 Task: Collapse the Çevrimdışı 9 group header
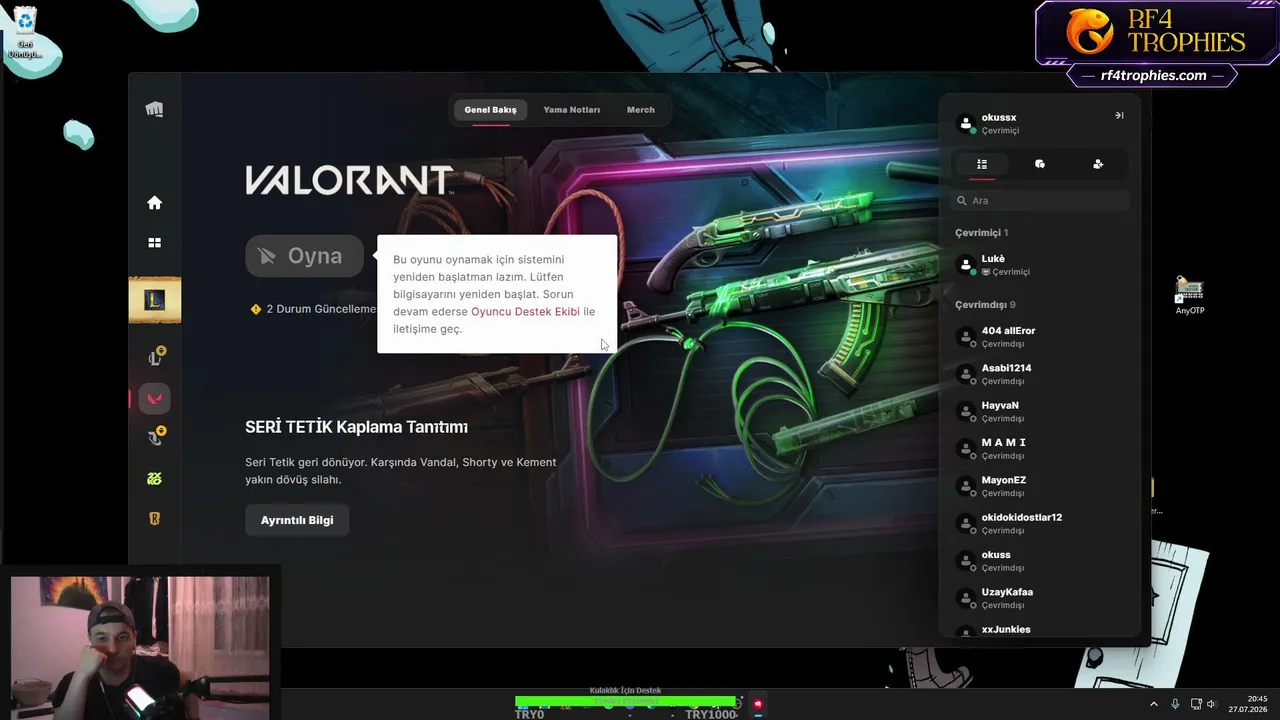pos(985,305)
